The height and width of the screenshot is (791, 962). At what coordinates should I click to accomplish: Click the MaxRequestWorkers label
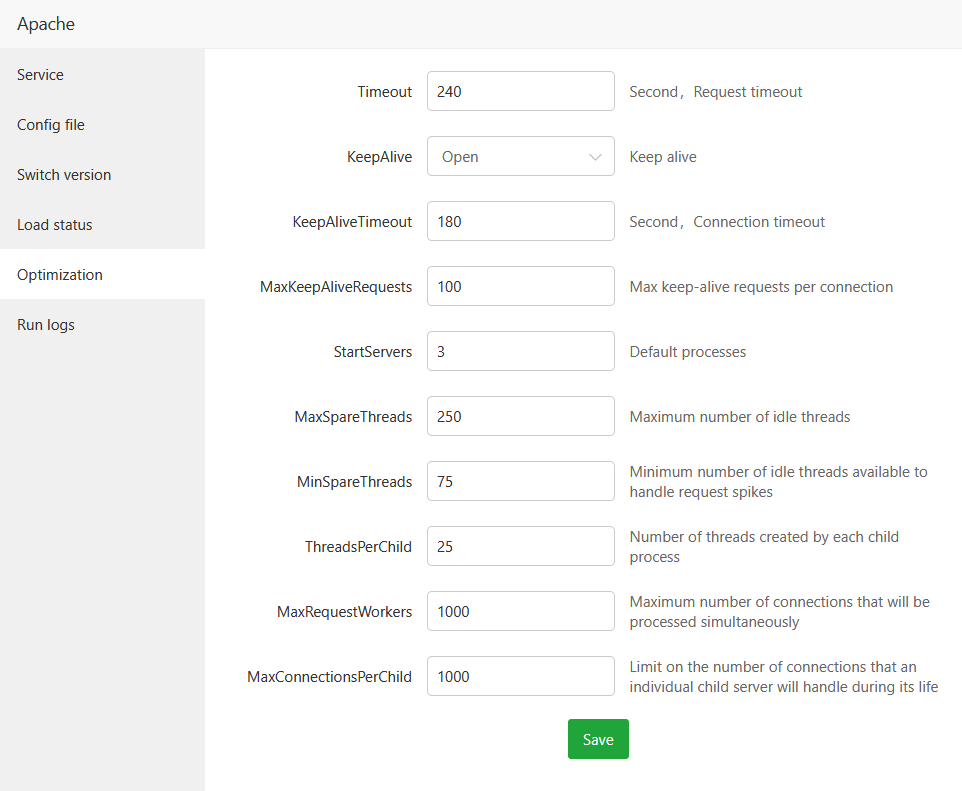344,612
